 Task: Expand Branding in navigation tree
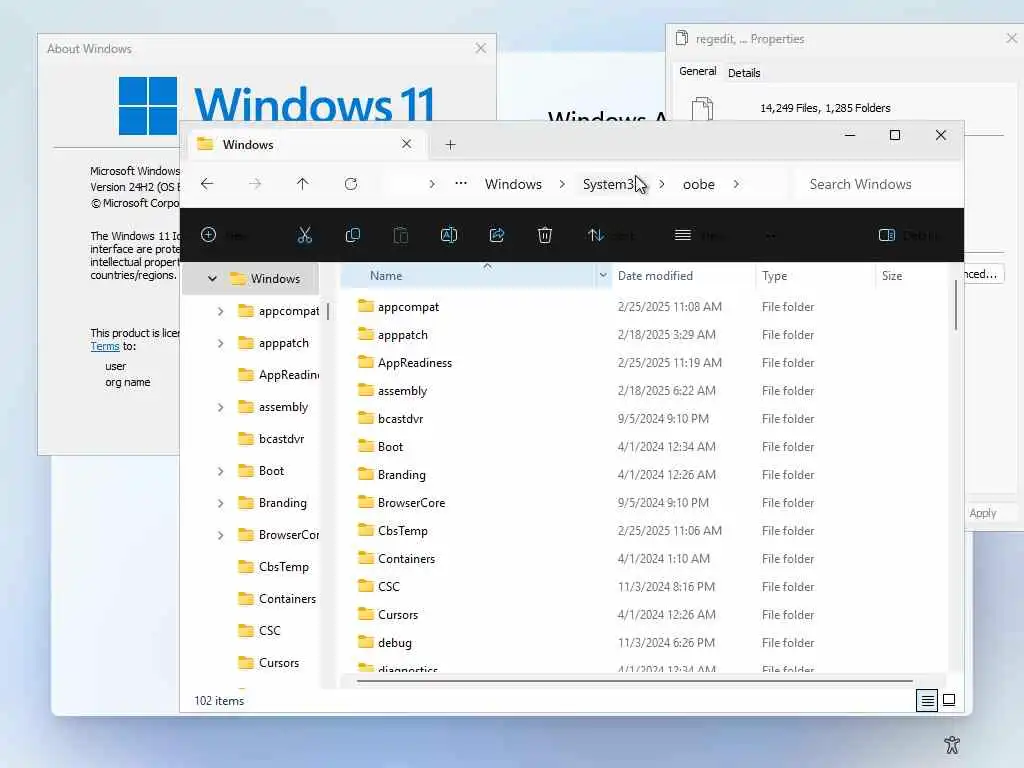click(x=221, y=504)
